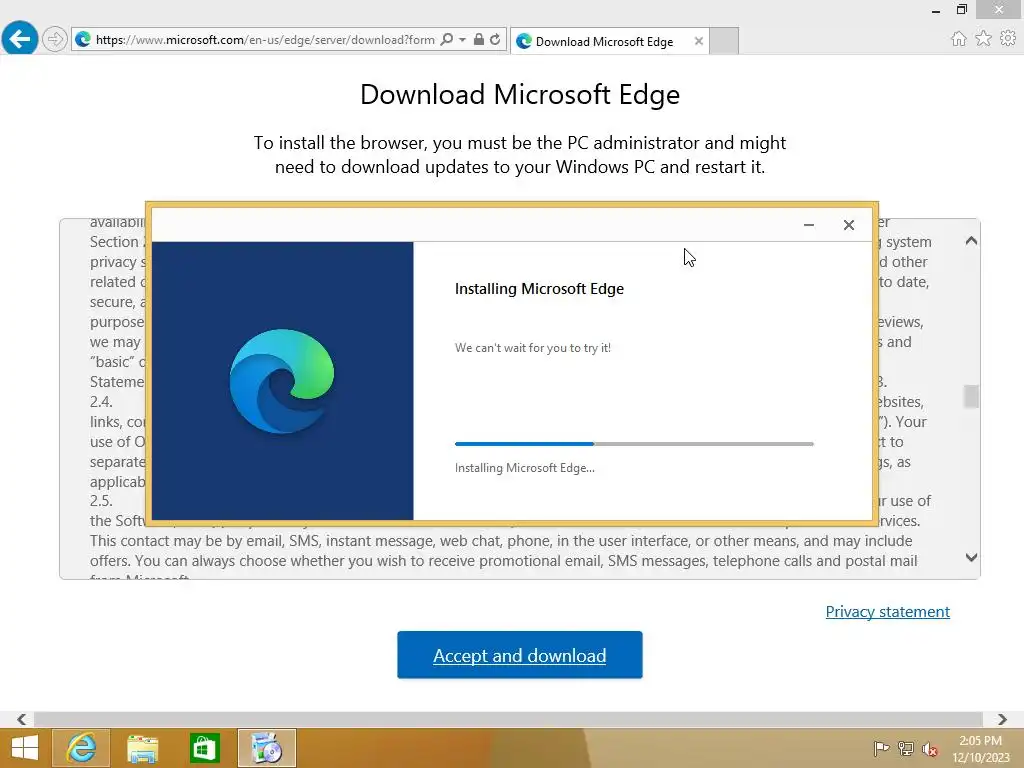Click the network tray icon
Image resolution: width=1024 pixels, height=768 pixels.
point(905,749)
